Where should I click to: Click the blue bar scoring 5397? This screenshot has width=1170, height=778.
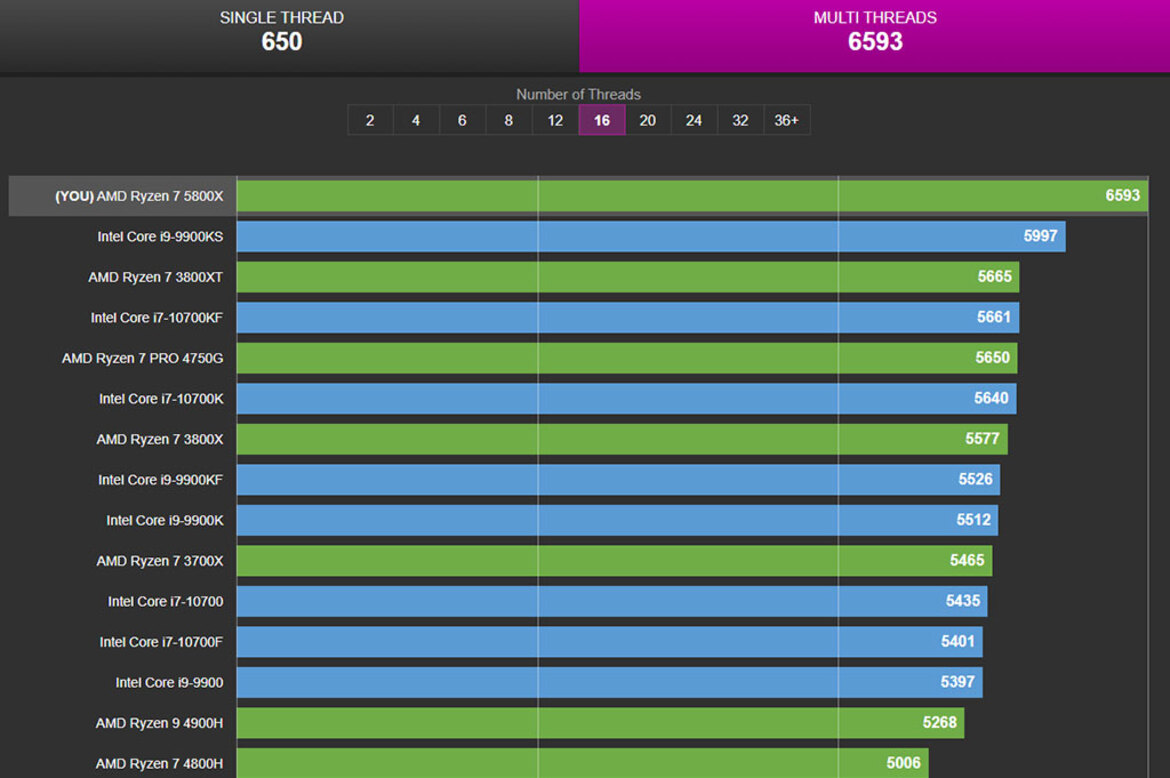610,683
